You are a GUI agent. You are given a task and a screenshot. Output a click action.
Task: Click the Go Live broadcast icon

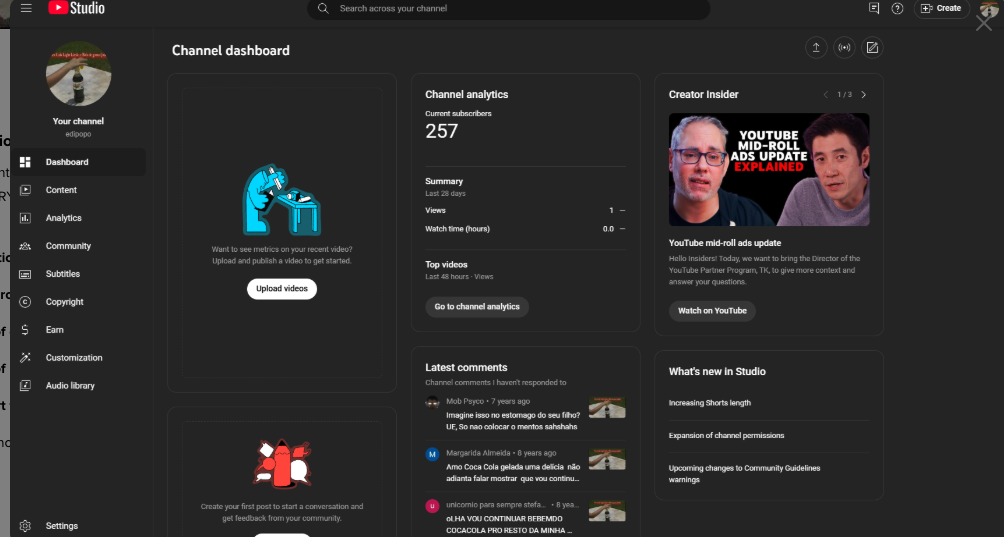(x=844, y=48)
